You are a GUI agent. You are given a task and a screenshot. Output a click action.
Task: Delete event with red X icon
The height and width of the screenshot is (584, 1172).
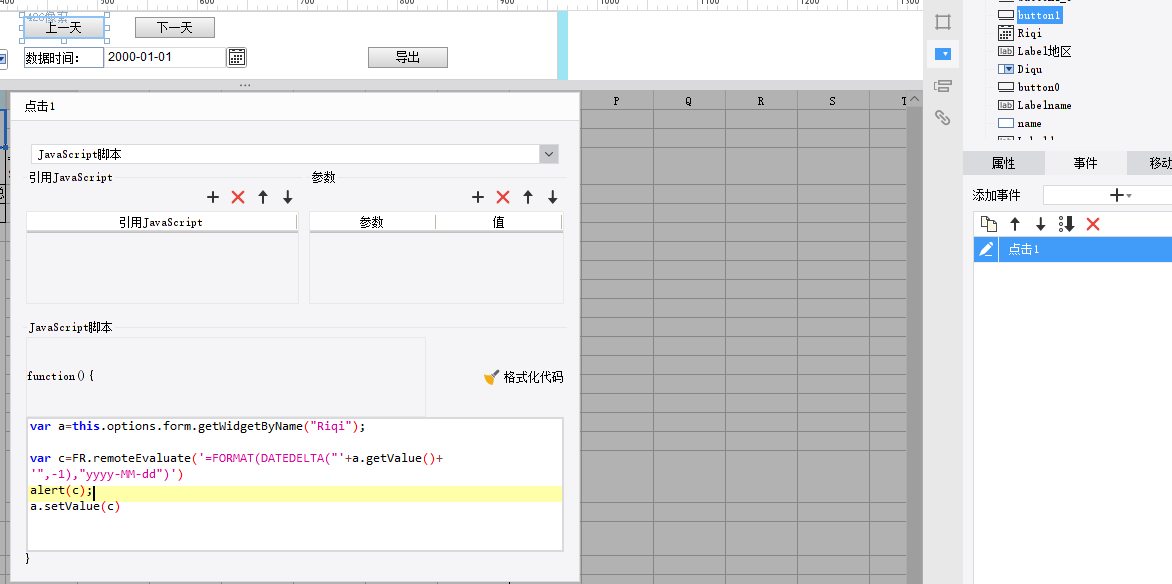pos(1093,224)
